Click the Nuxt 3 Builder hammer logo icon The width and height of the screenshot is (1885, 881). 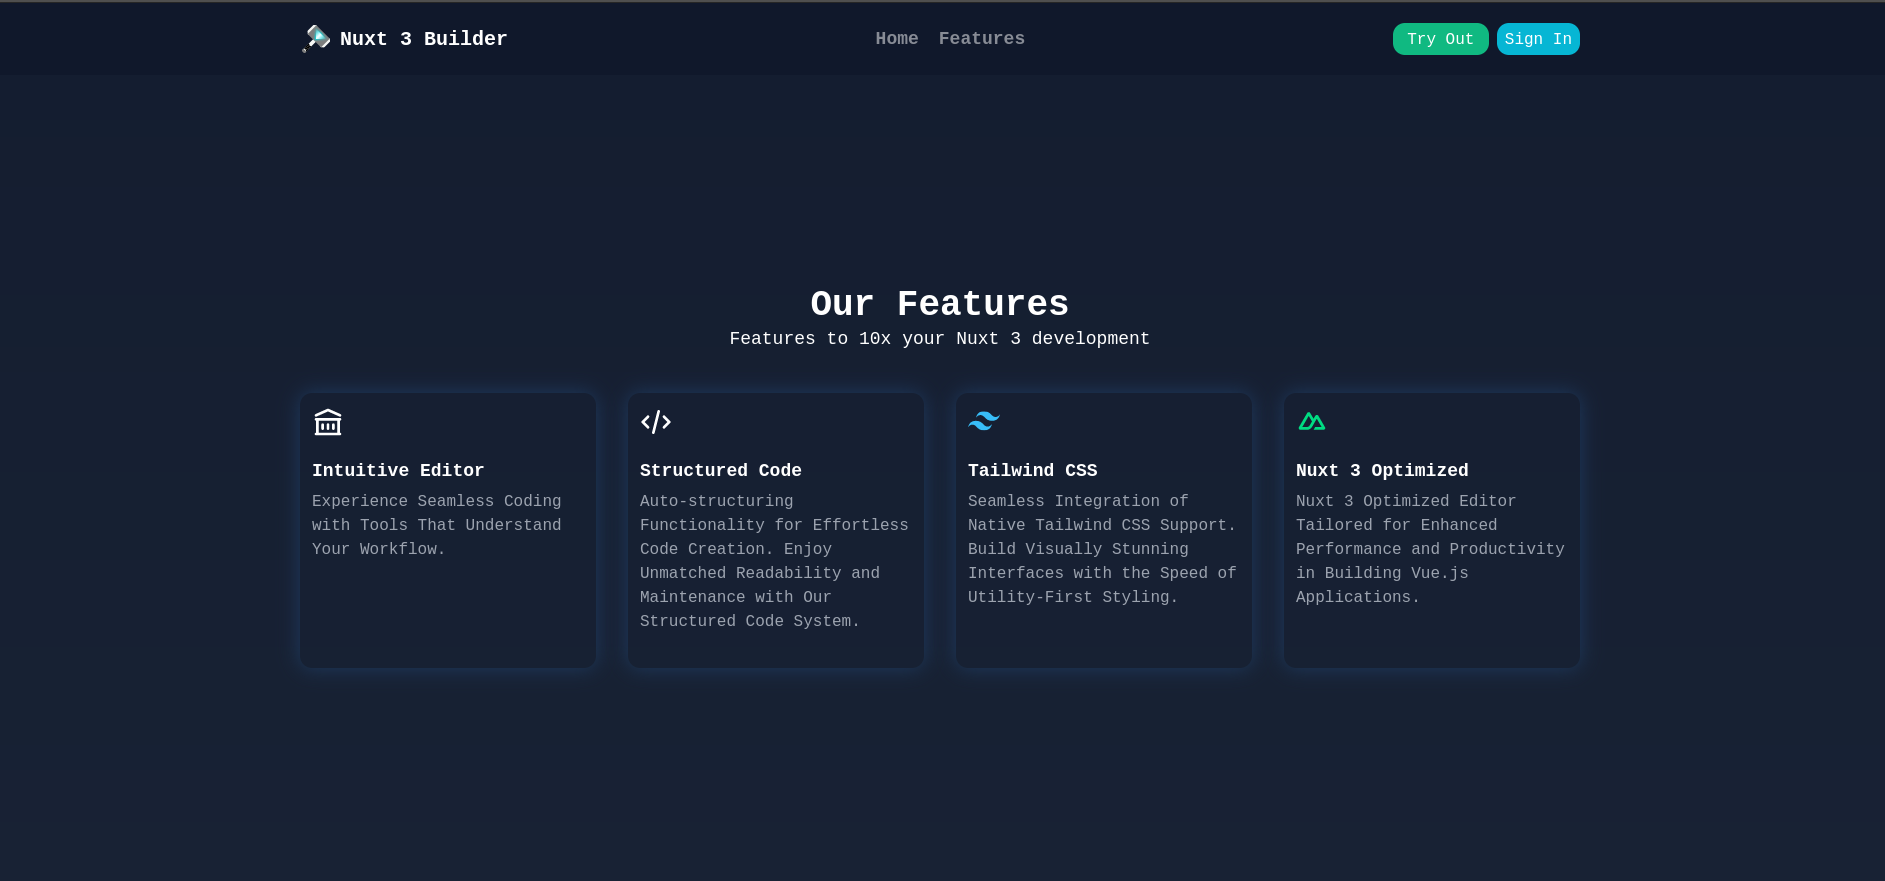click(x=316, y=39)
